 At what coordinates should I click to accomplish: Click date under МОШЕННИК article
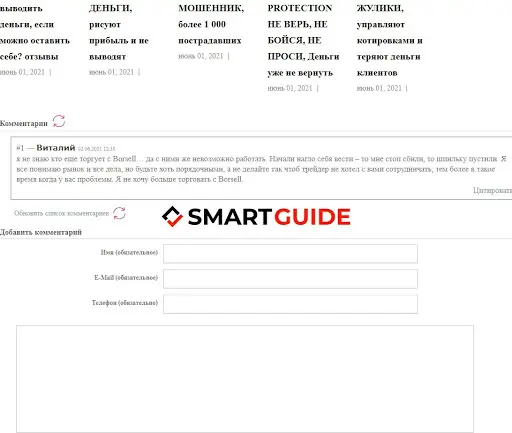coord(201,56)
